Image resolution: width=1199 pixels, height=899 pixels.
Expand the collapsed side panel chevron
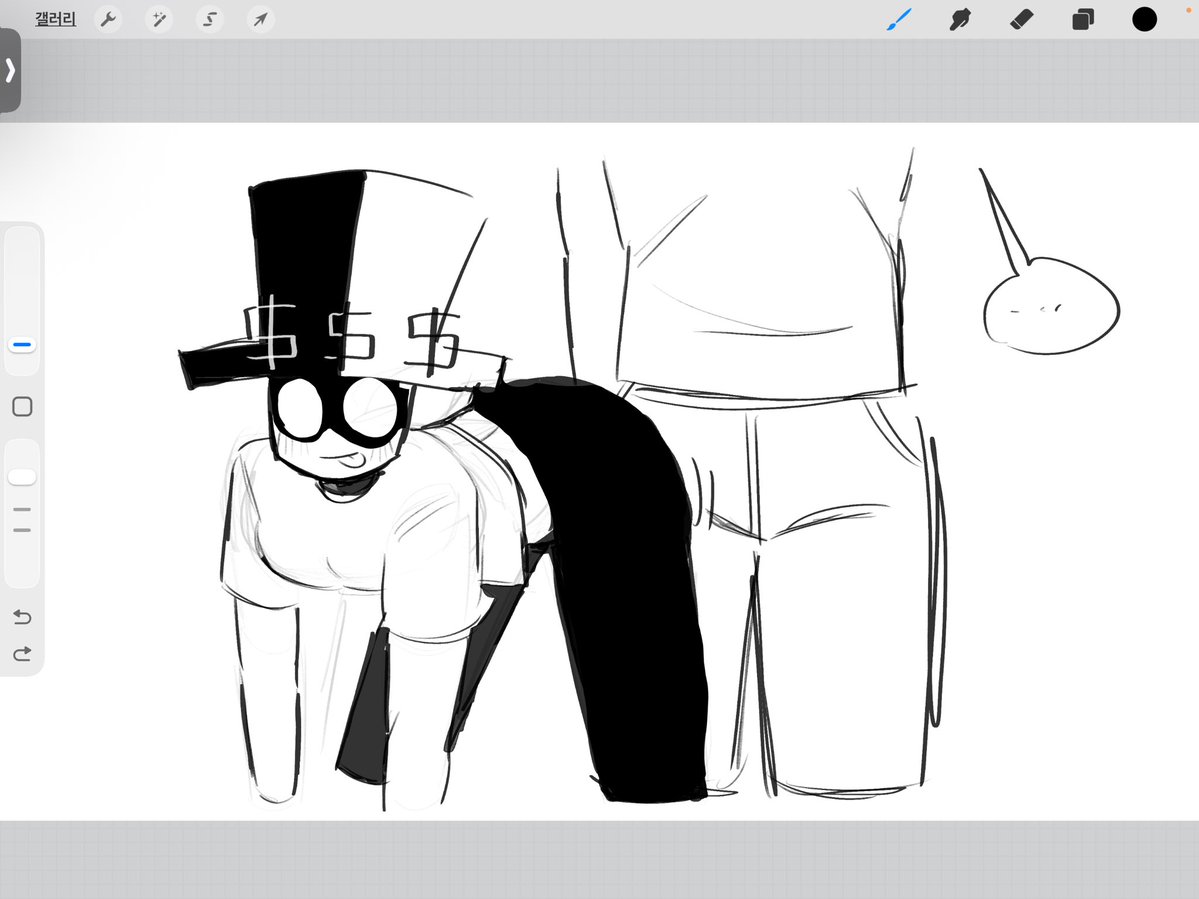click(x=10, y=70)
